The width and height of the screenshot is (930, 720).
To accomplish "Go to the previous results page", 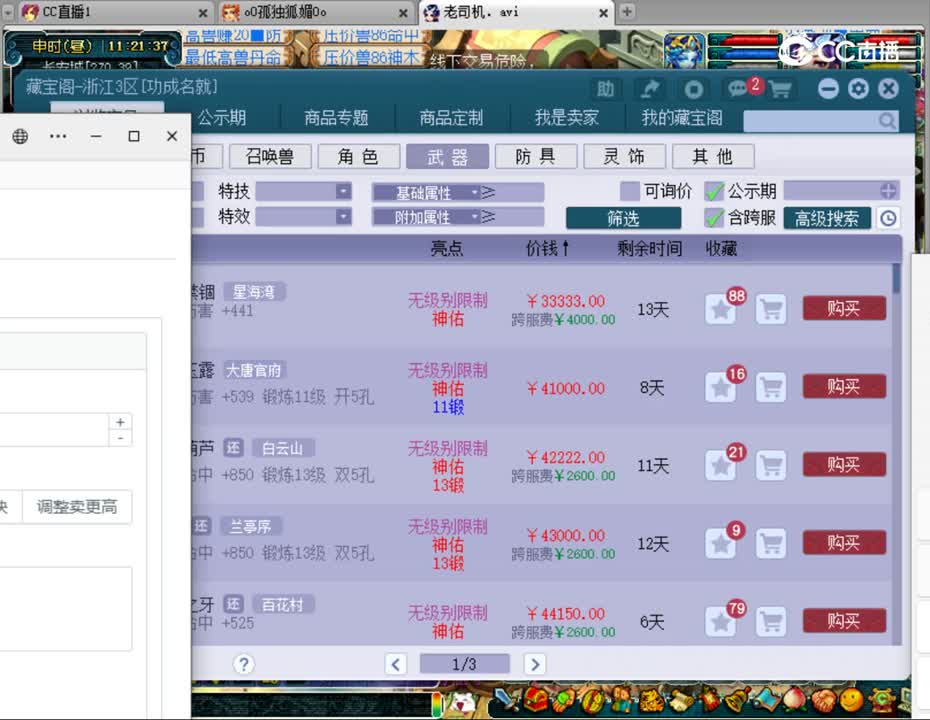I will 396,664.
